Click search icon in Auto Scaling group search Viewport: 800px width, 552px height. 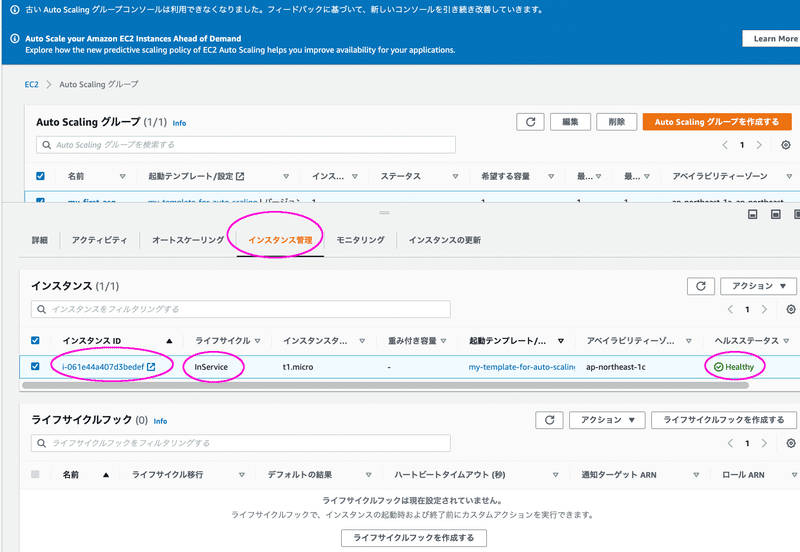point(46,145)
